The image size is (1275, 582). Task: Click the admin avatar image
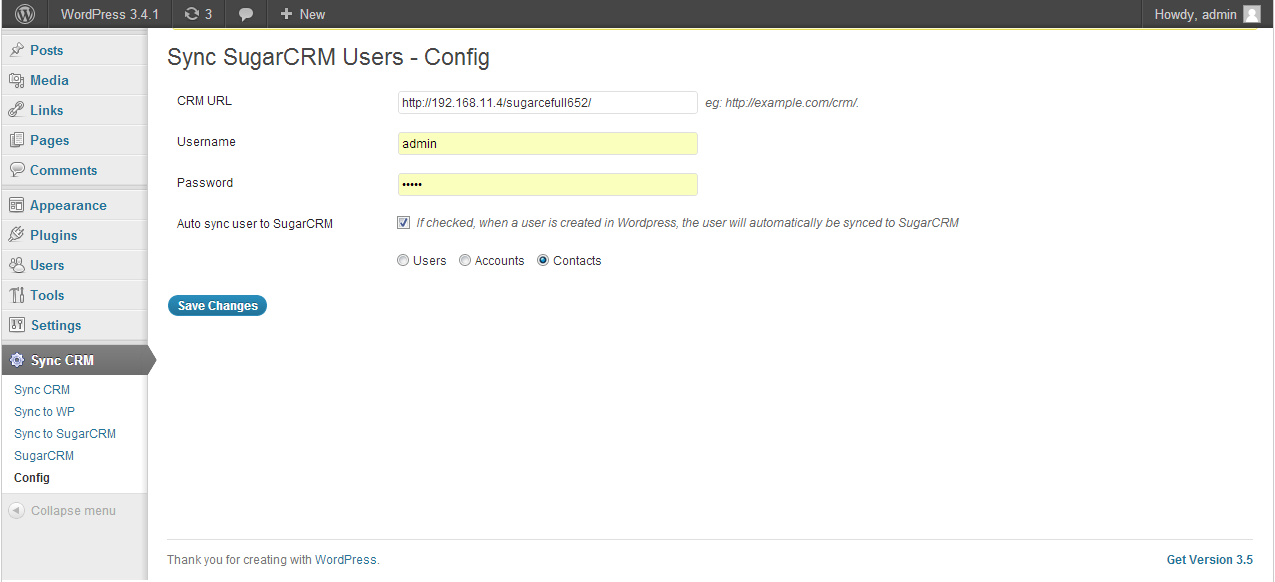click(x=1252, y=14)
